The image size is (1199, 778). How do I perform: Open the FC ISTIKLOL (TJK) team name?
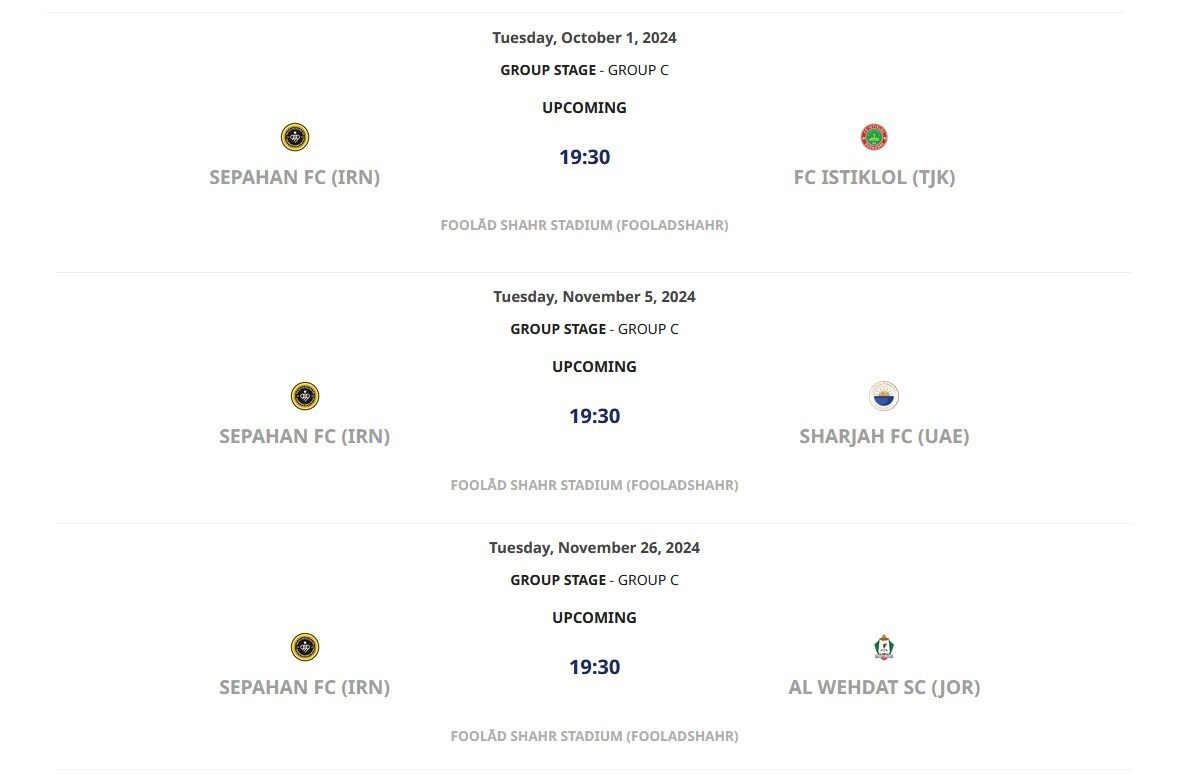pyautogui.click(x=874, y=178)
